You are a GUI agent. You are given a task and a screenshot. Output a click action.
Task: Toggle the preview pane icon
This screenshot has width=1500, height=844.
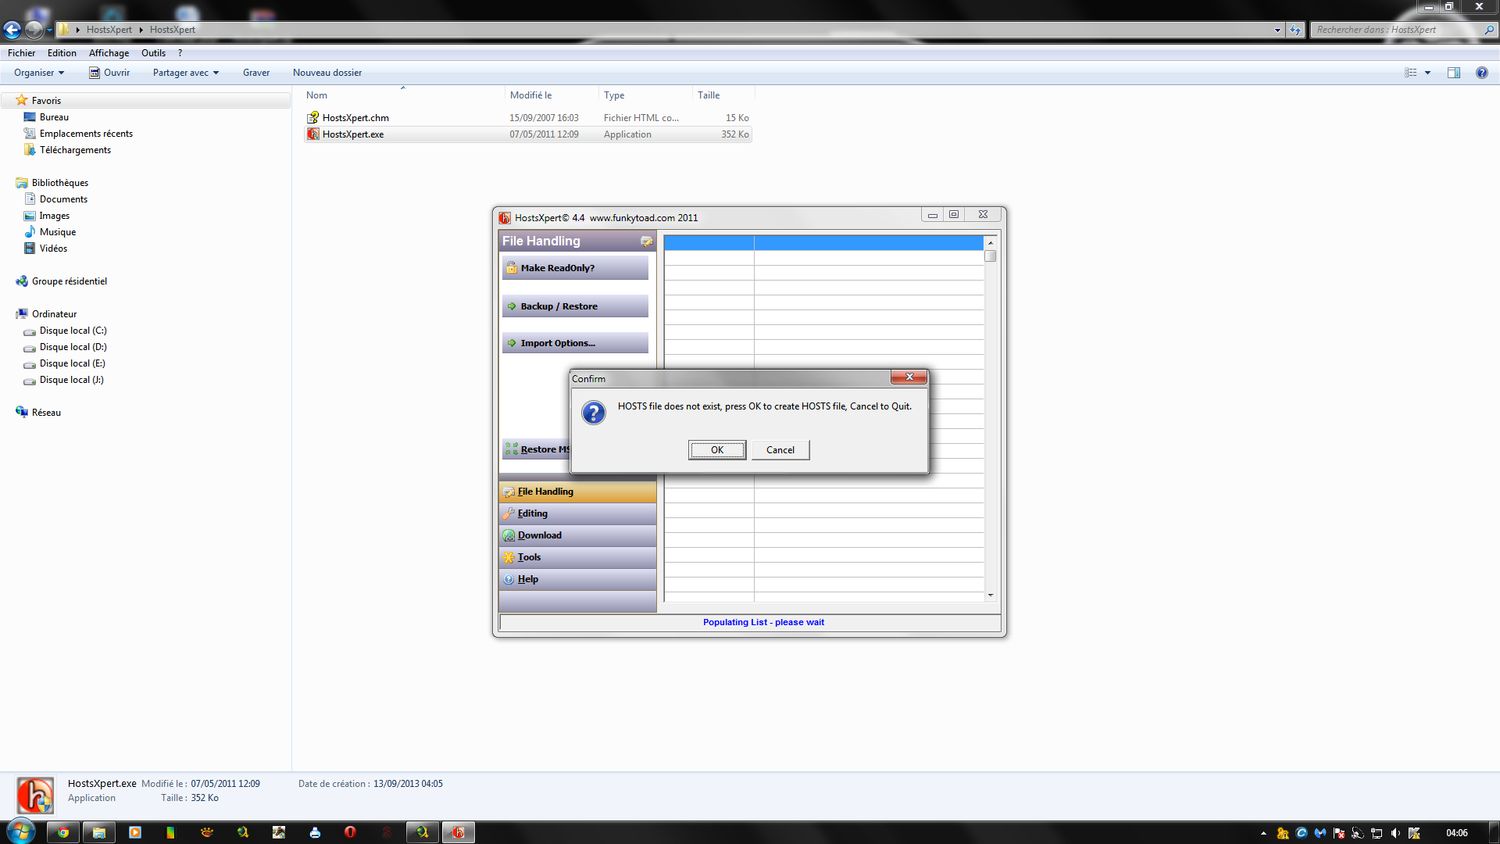point(1454,73)
